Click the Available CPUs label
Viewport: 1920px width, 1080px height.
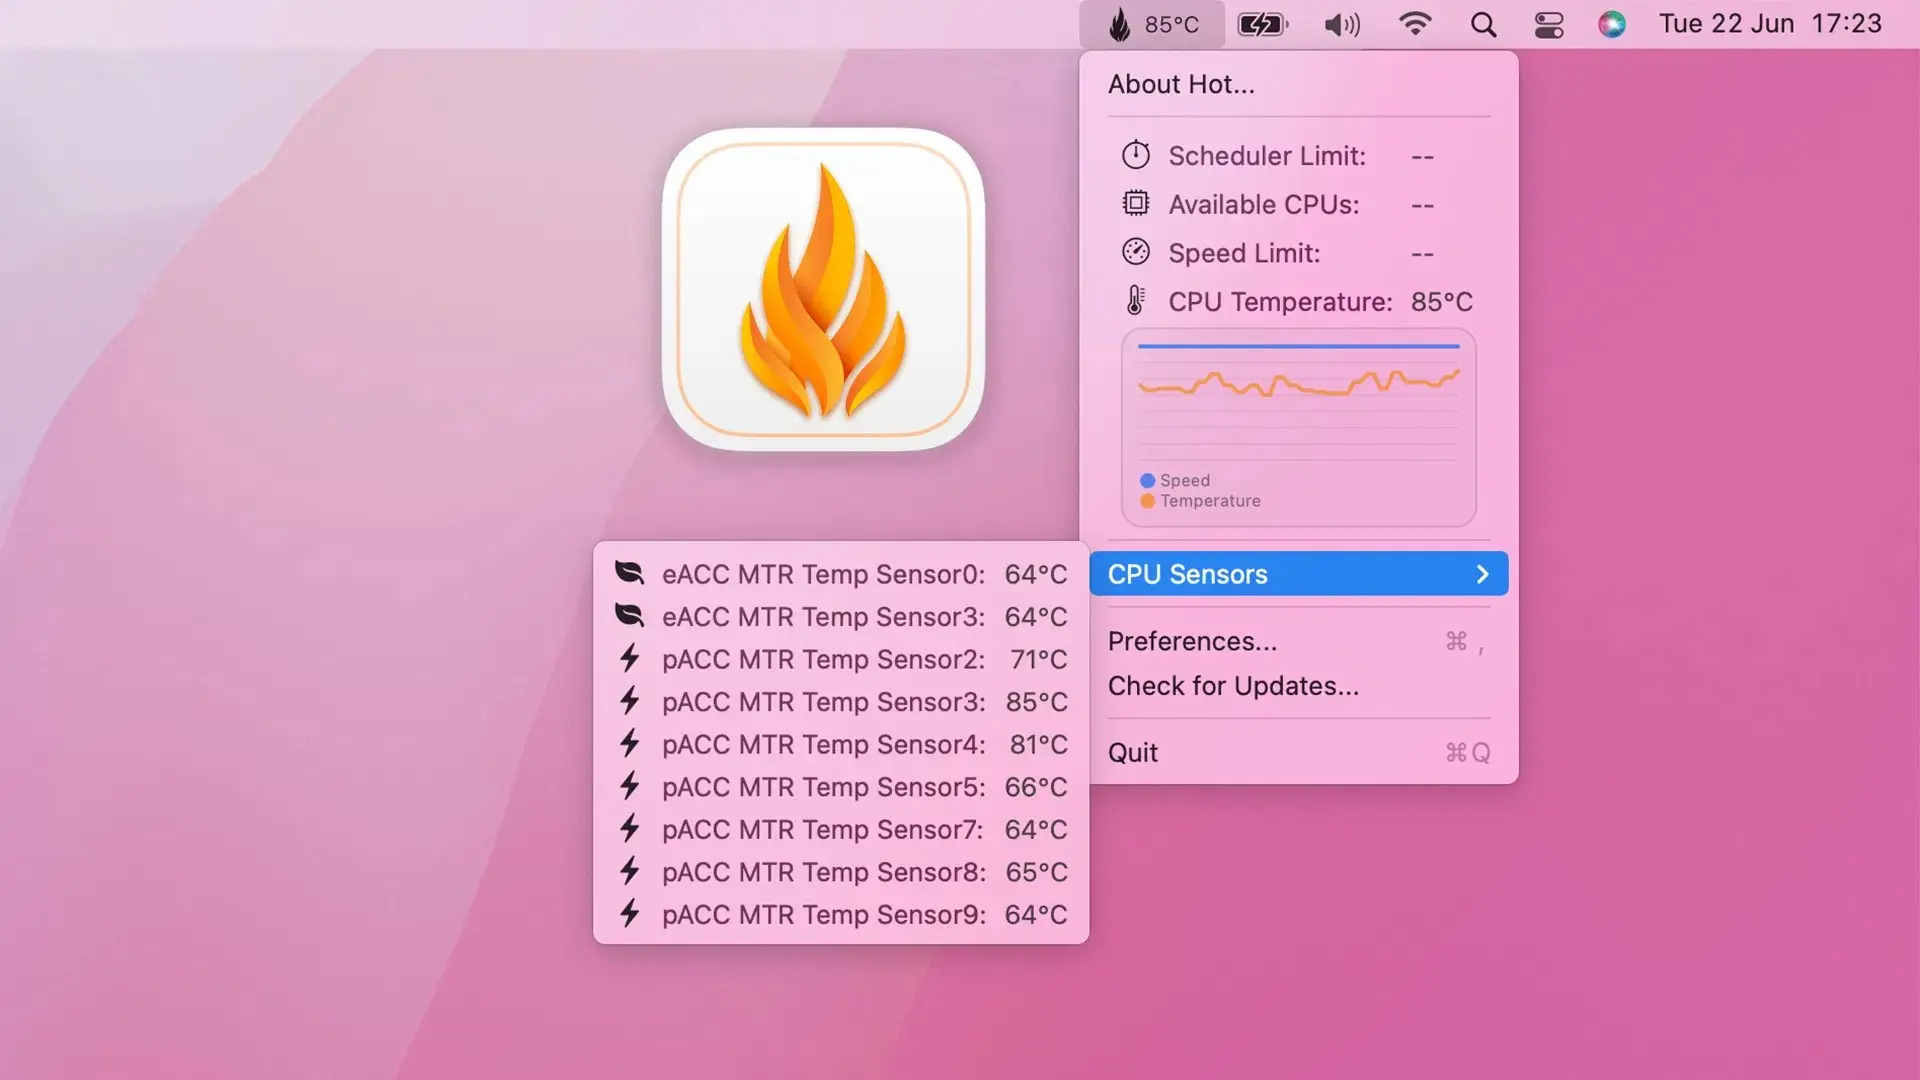(1264, 205)
